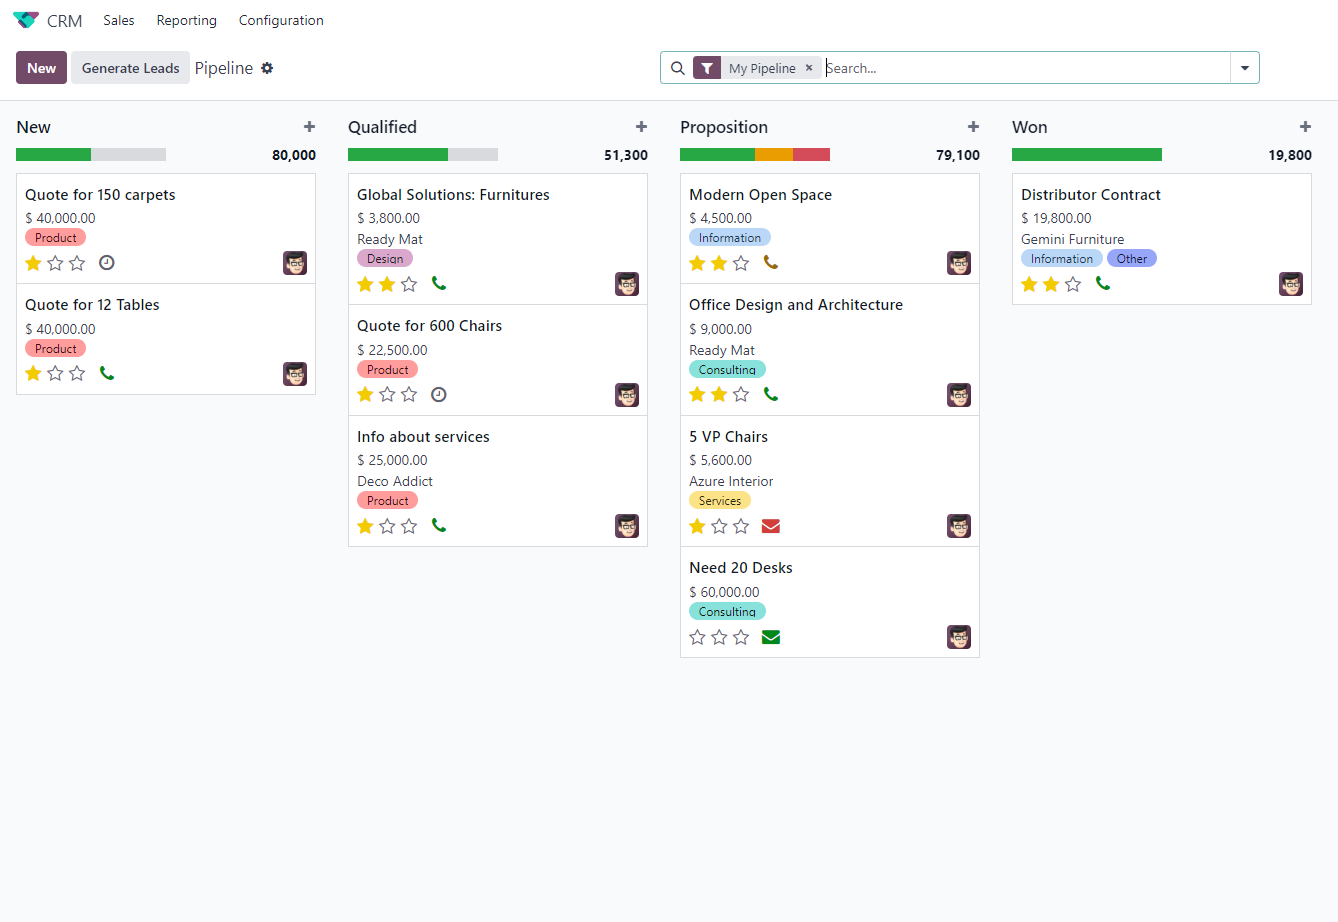This screenshot has width=1338, height=922.
Task: Click green envelope icon on Need 20 Desks
Action: [x=770, y=637]
